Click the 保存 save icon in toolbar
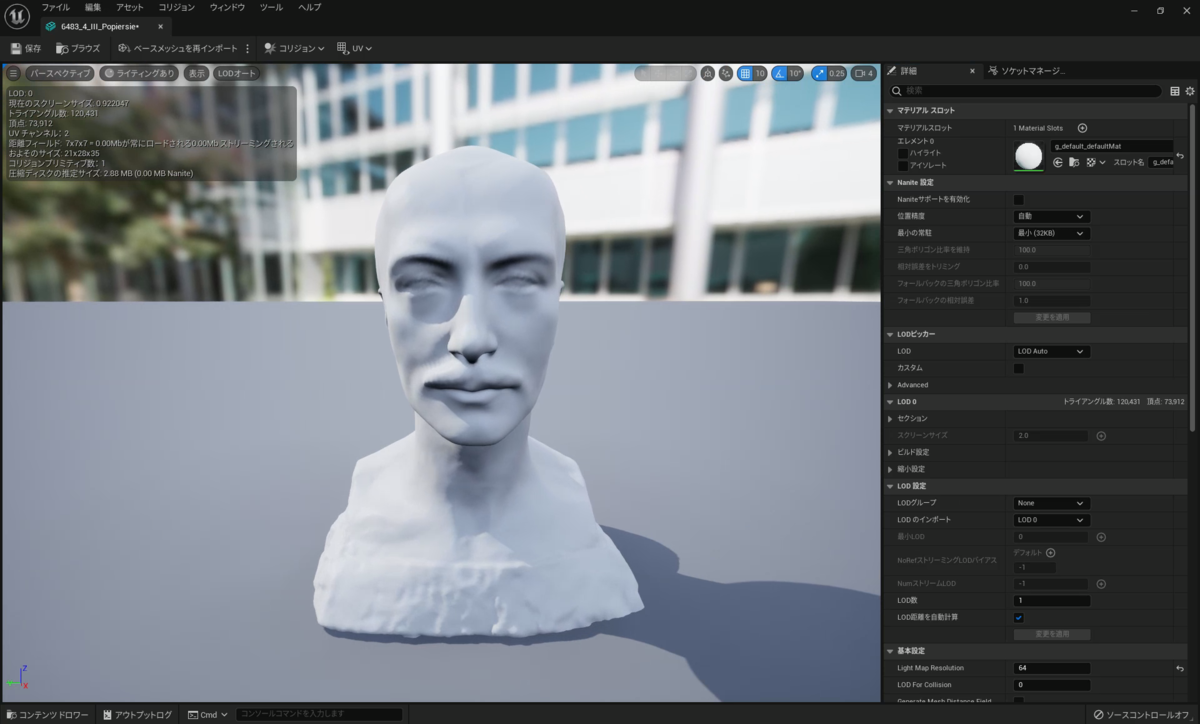Viewport: 1200px width, 724px height. coord(16,48)
